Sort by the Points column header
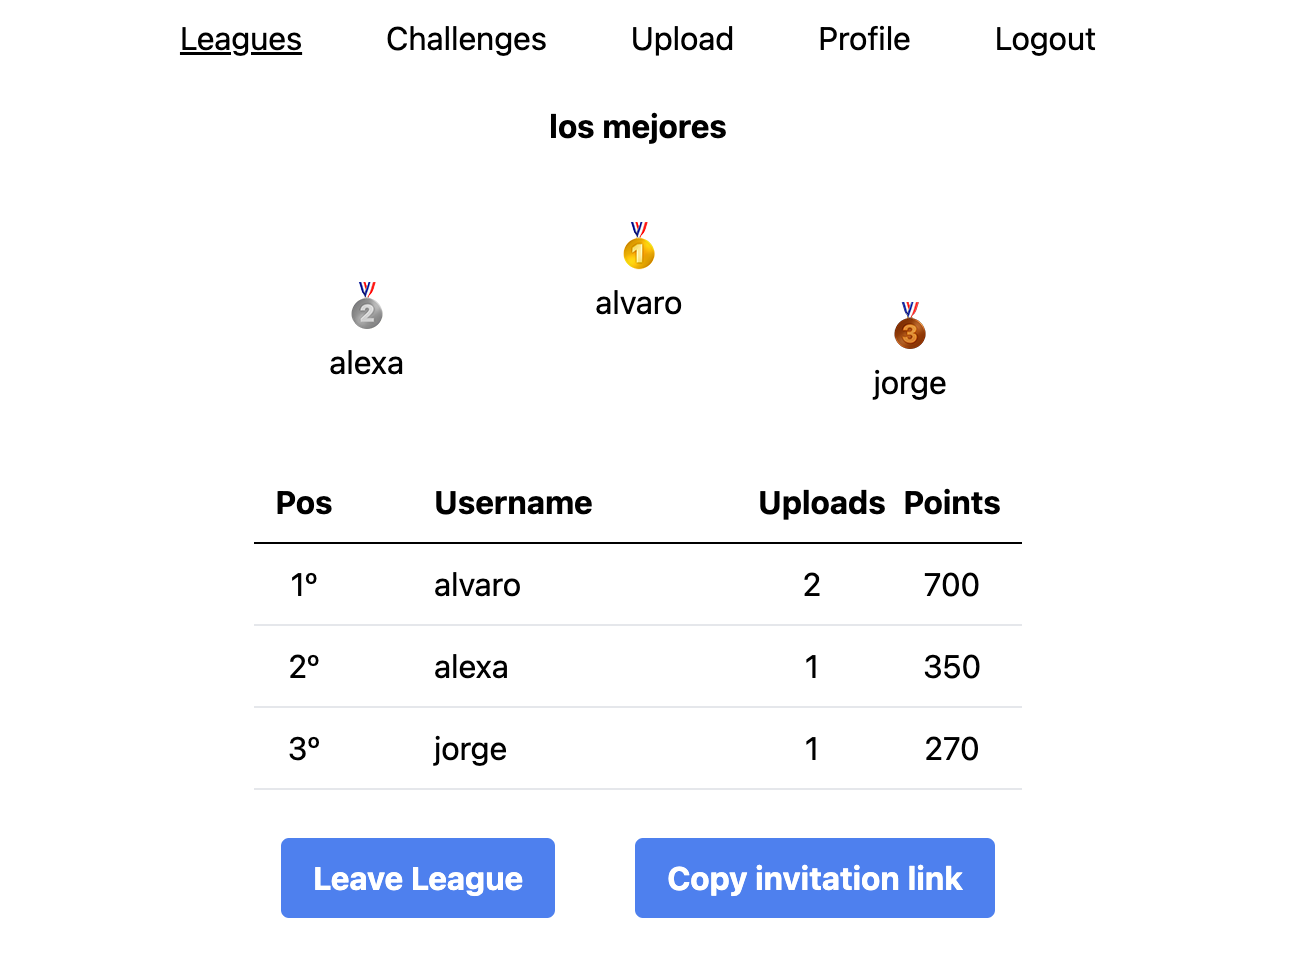 (x=951, y=503)
